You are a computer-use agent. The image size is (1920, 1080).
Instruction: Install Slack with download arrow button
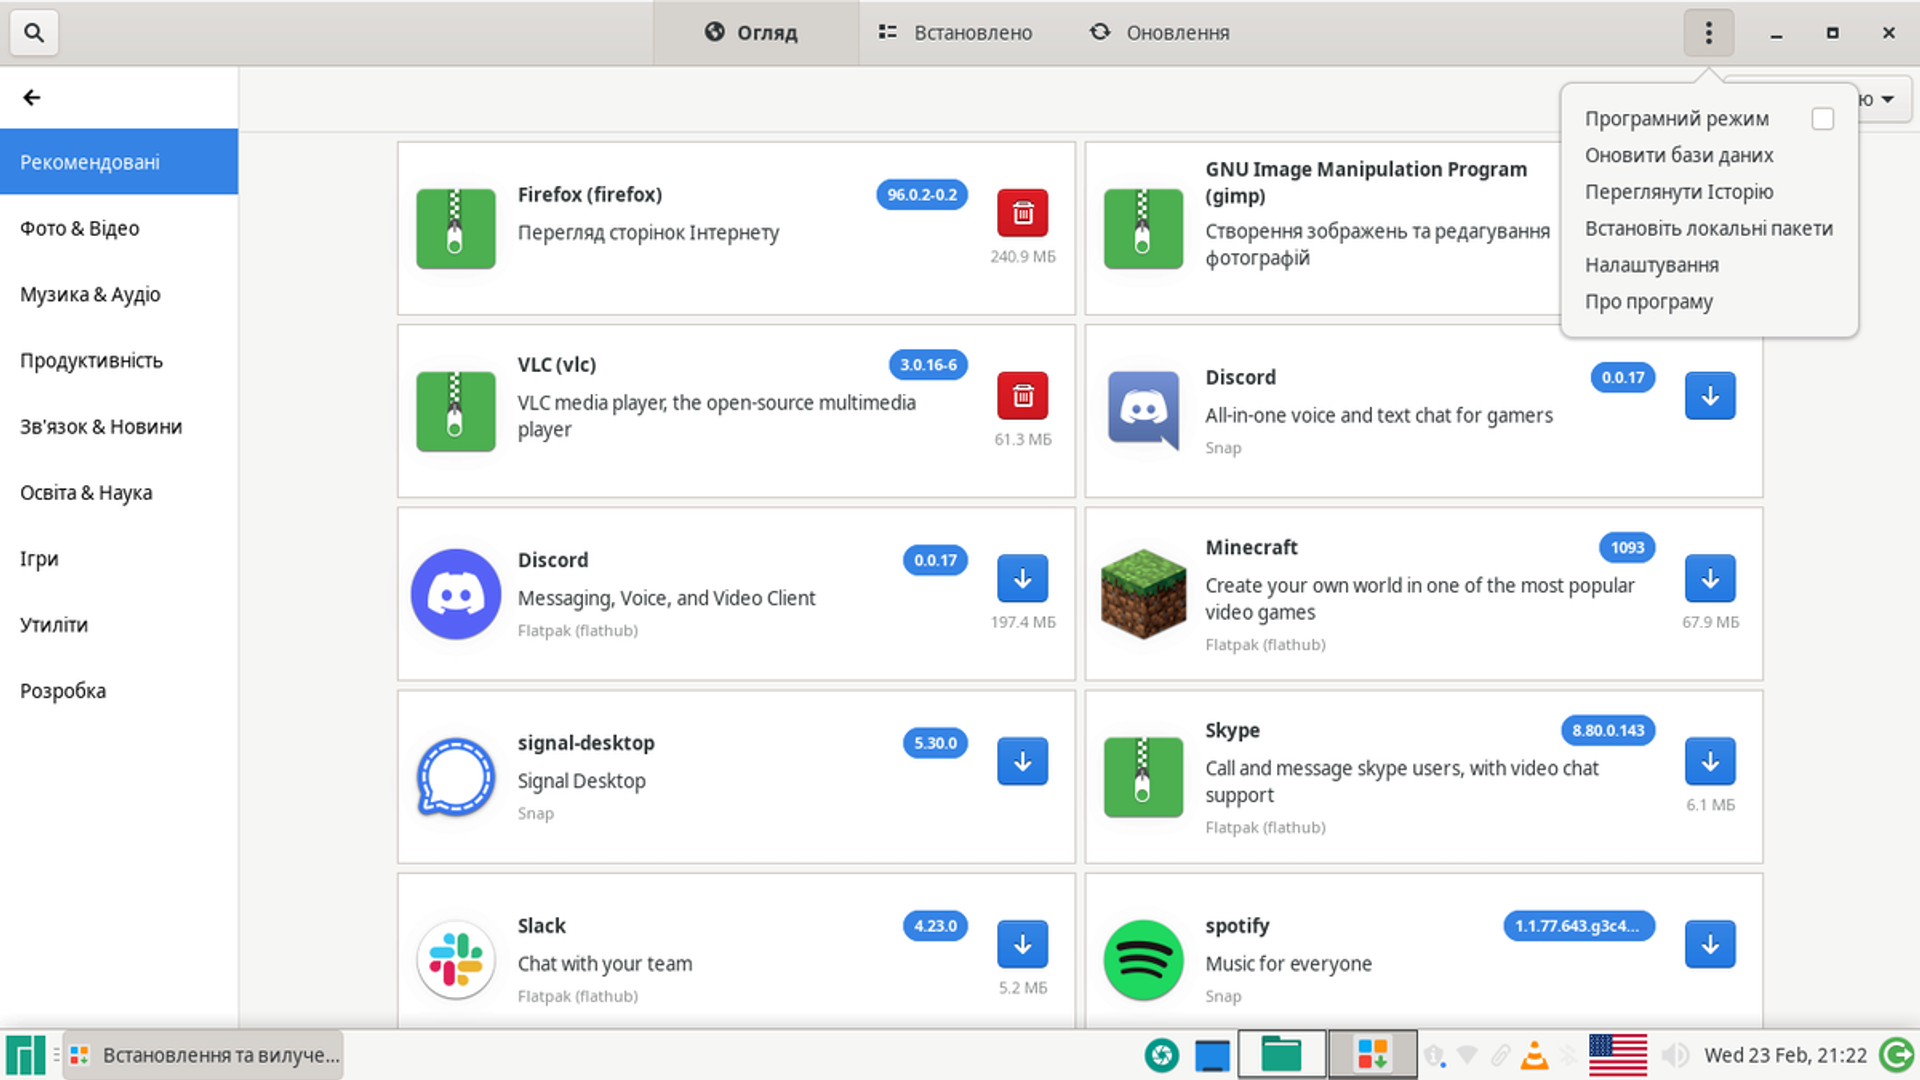coord(1022,945)
